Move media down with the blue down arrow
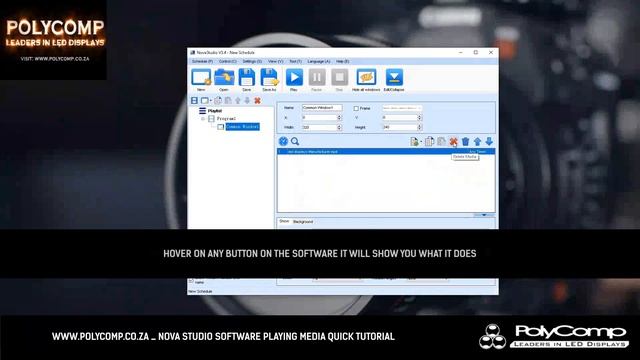The image size is (640, 360). 489,142
